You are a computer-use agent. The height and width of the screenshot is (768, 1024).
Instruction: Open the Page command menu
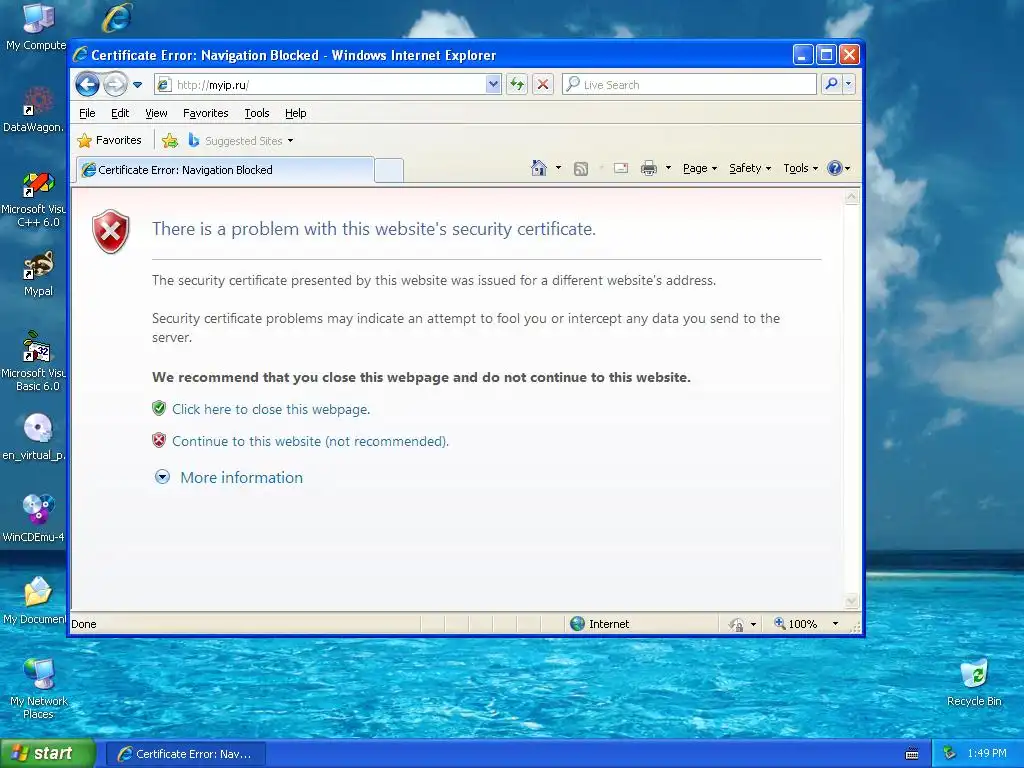pyautogui.click(x=699, y=168)
